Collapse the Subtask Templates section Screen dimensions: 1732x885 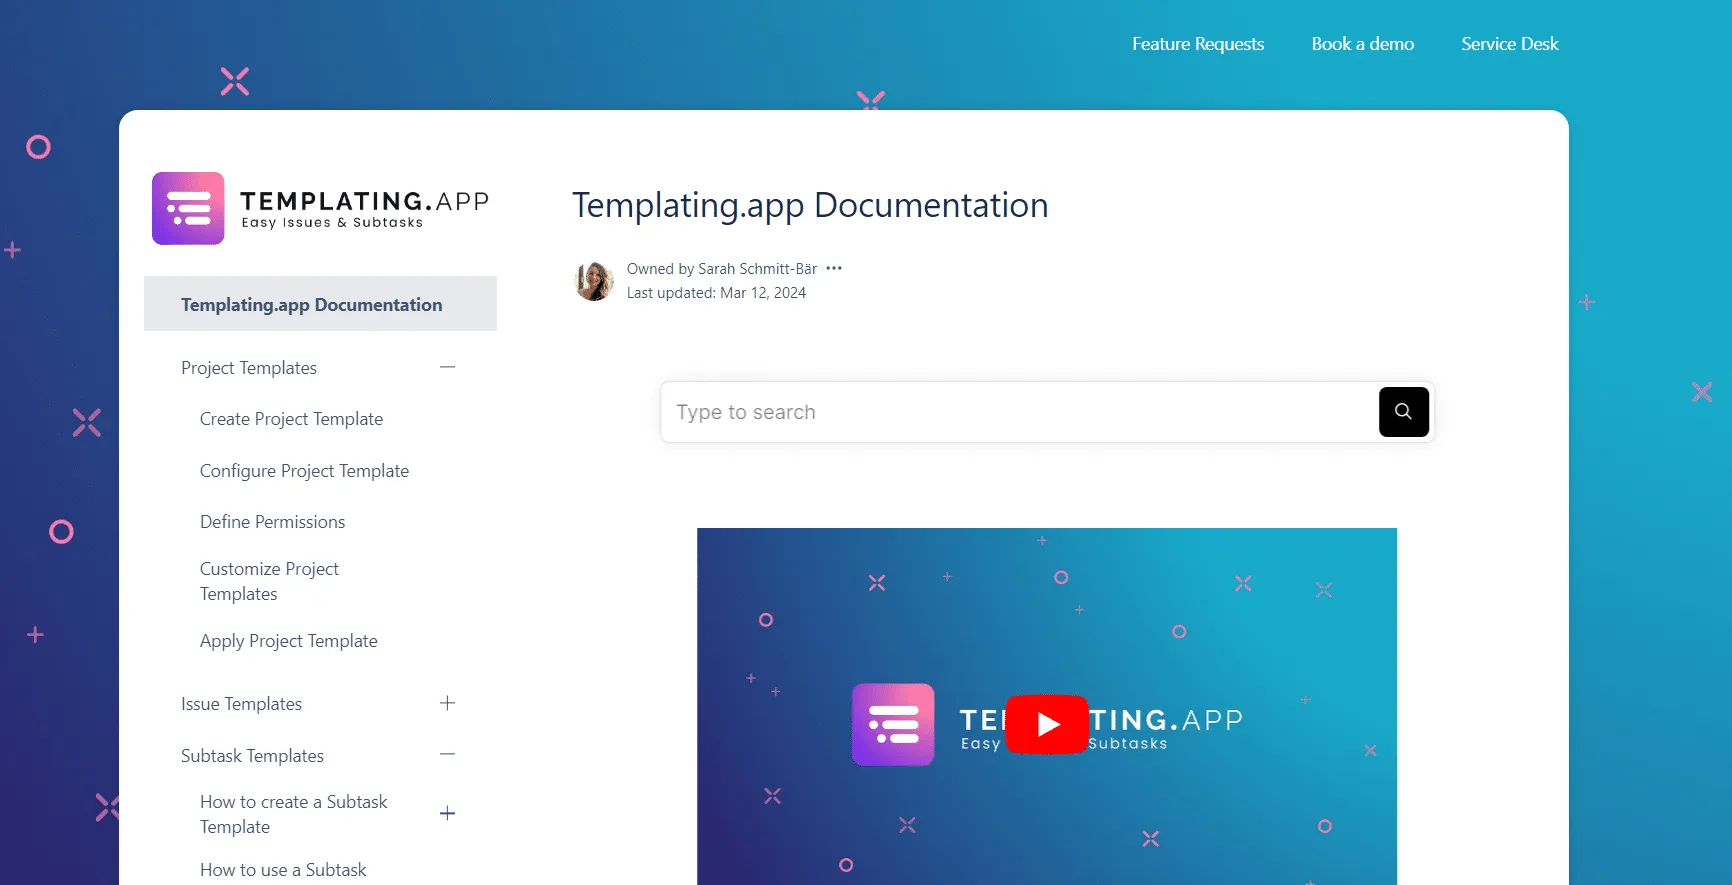click(447, 754)
